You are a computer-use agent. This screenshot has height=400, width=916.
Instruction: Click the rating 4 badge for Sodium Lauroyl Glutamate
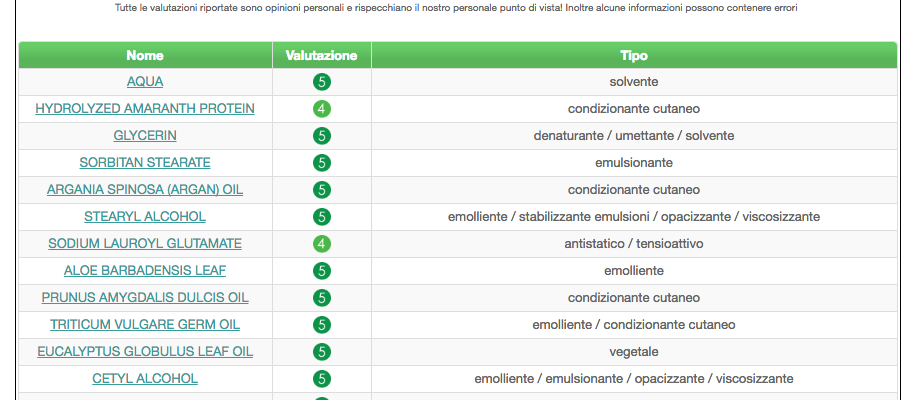321,244
